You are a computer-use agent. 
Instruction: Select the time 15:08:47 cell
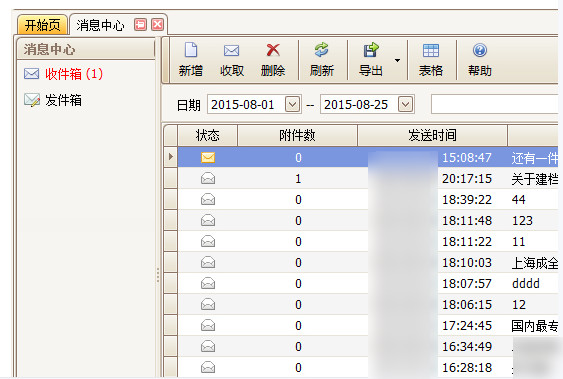[467, 158]
